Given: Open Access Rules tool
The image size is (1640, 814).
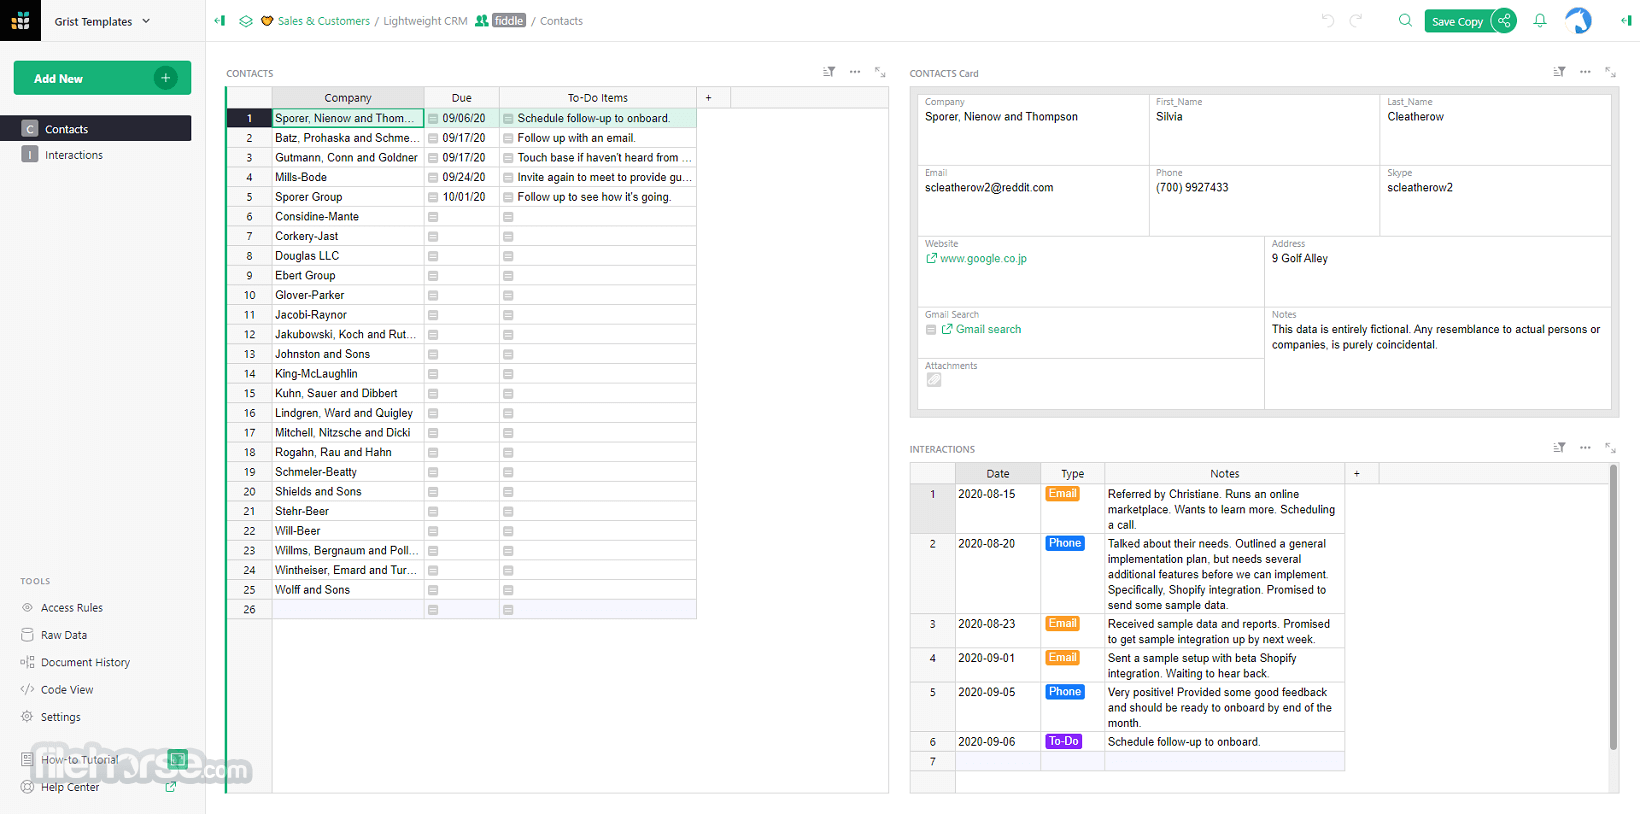Looking at the screenshot, I should (72, 608).
